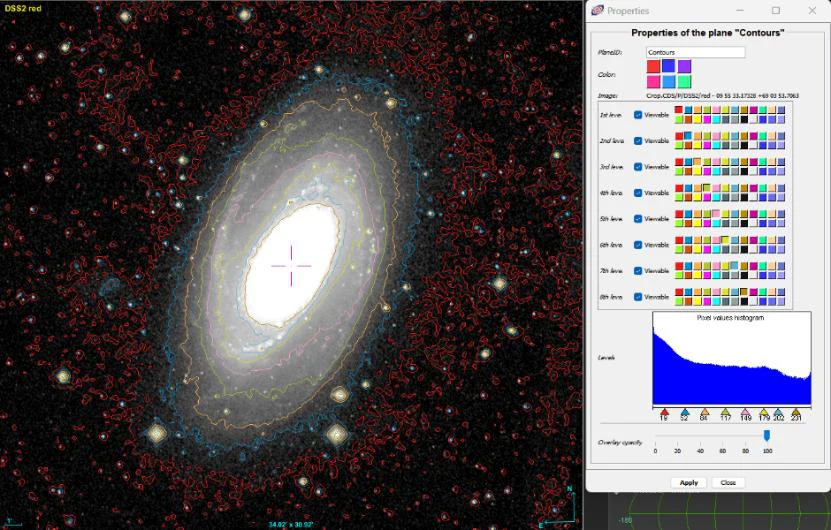Screen dimensions: 831x530
Task: Hide the 8th contour level via Viewable
Action: click(638, 296)
